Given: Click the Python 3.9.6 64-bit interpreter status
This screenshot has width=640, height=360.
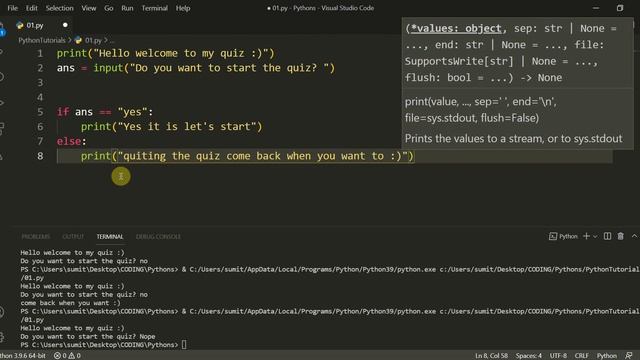Looking at the screenshot, I should (x=23, y=356).
